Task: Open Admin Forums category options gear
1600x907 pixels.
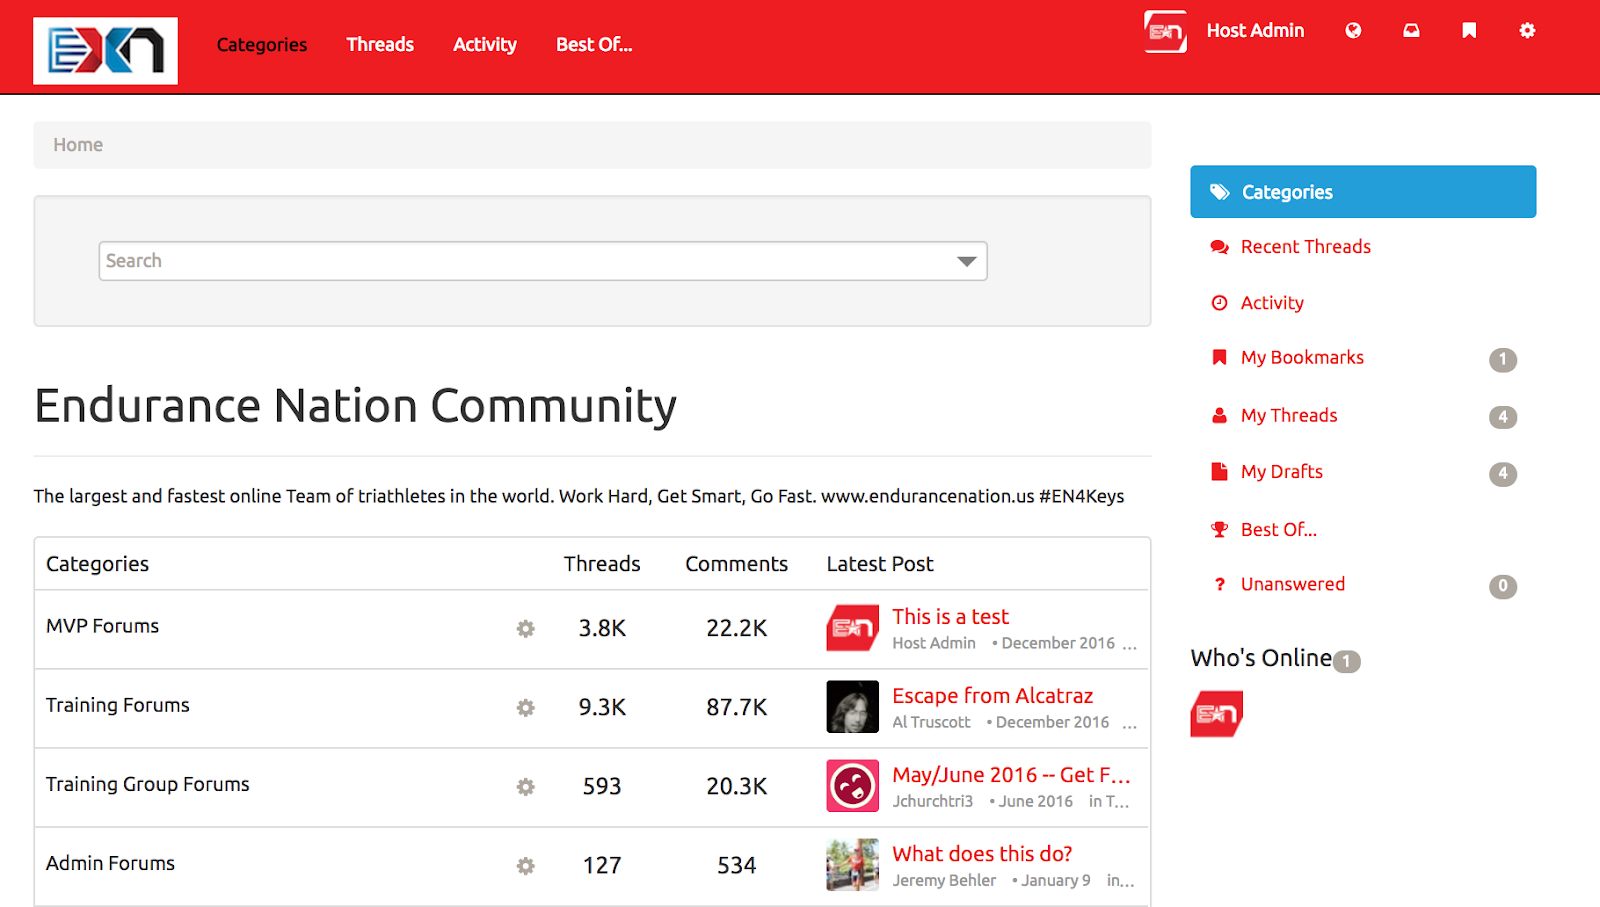Action: tap(526, 866)
